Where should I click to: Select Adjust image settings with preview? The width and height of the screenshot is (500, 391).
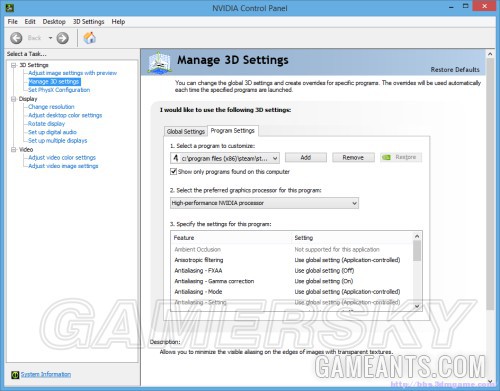pos(73,73)
